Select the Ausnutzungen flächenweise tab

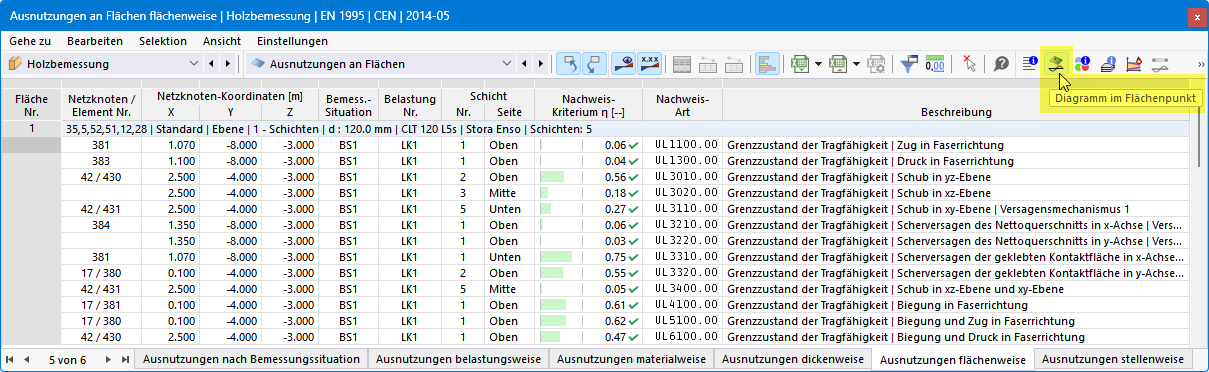pyautogui.click(x=952, y=359)
